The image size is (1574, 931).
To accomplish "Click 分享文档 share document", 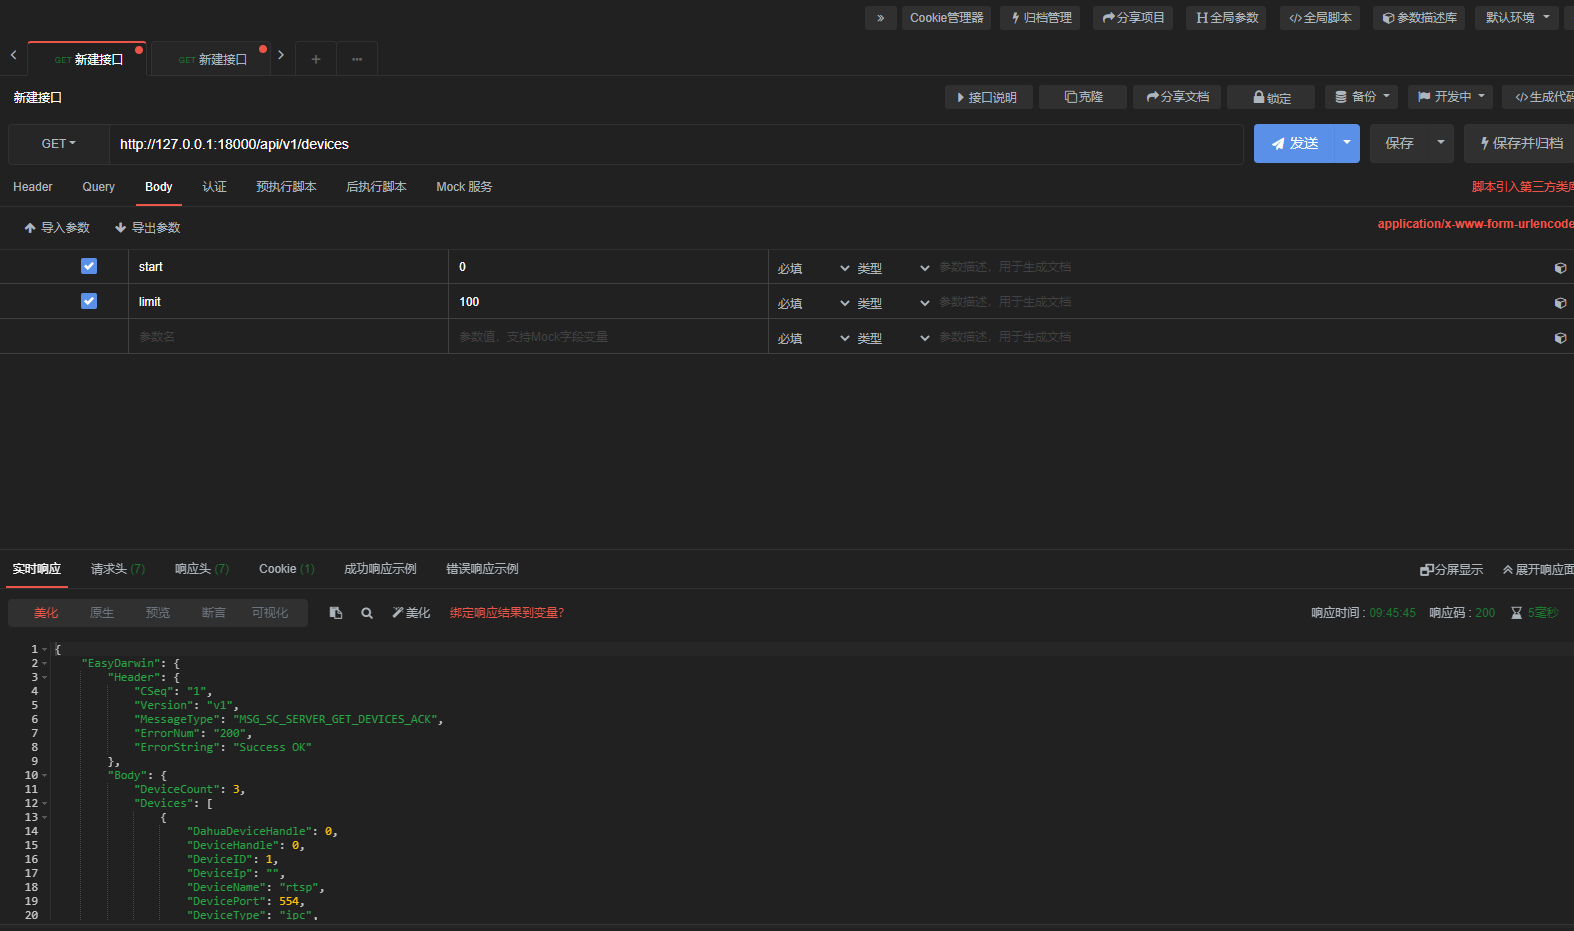I will click(1177, 97).
